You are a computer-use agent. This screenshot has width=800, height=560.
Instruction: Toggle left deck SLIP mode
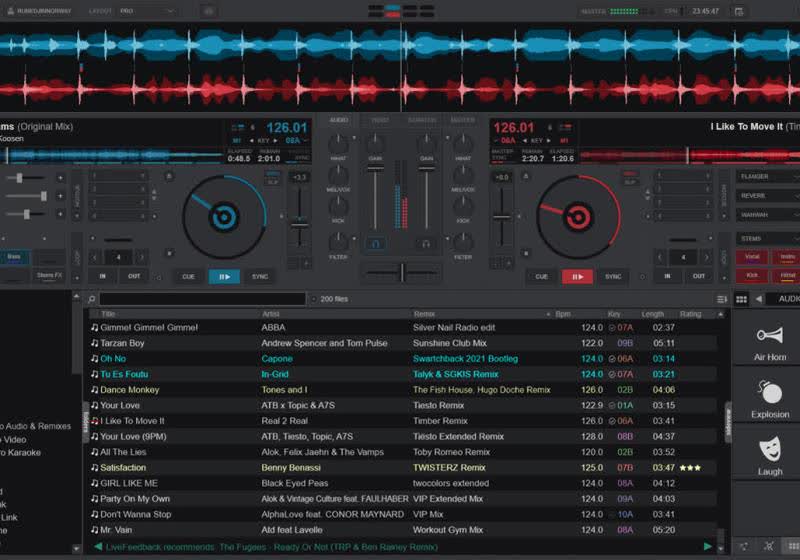[272, 183]
